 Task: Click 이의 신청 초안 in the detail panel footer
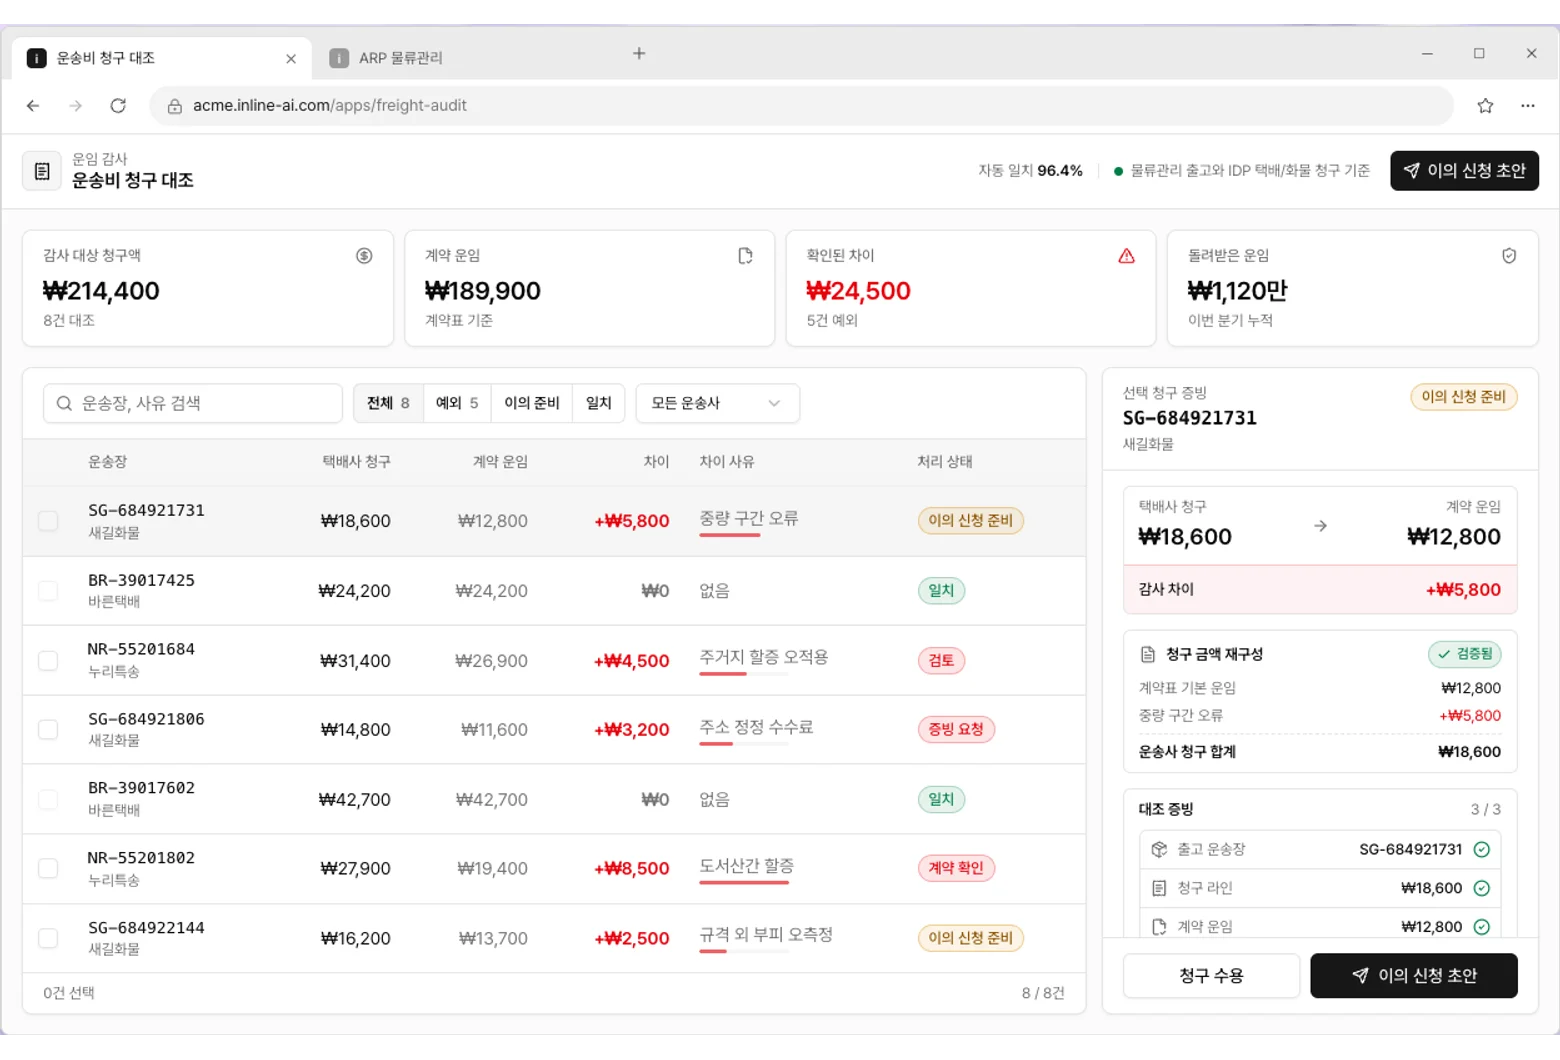coord(1414,976)
